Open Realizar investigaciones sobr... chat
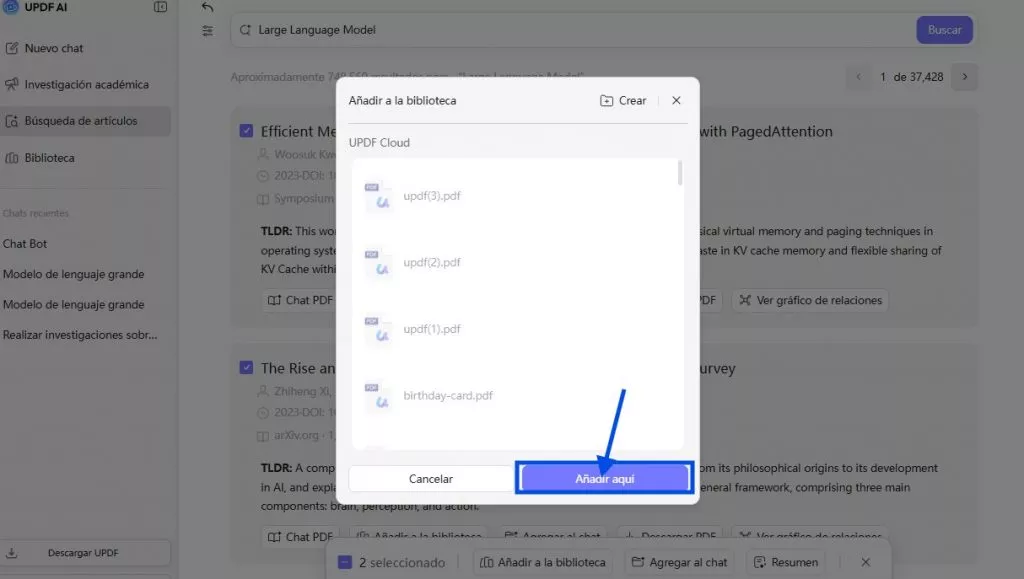This screenshot has width=1024, height=579. point(80,335)
